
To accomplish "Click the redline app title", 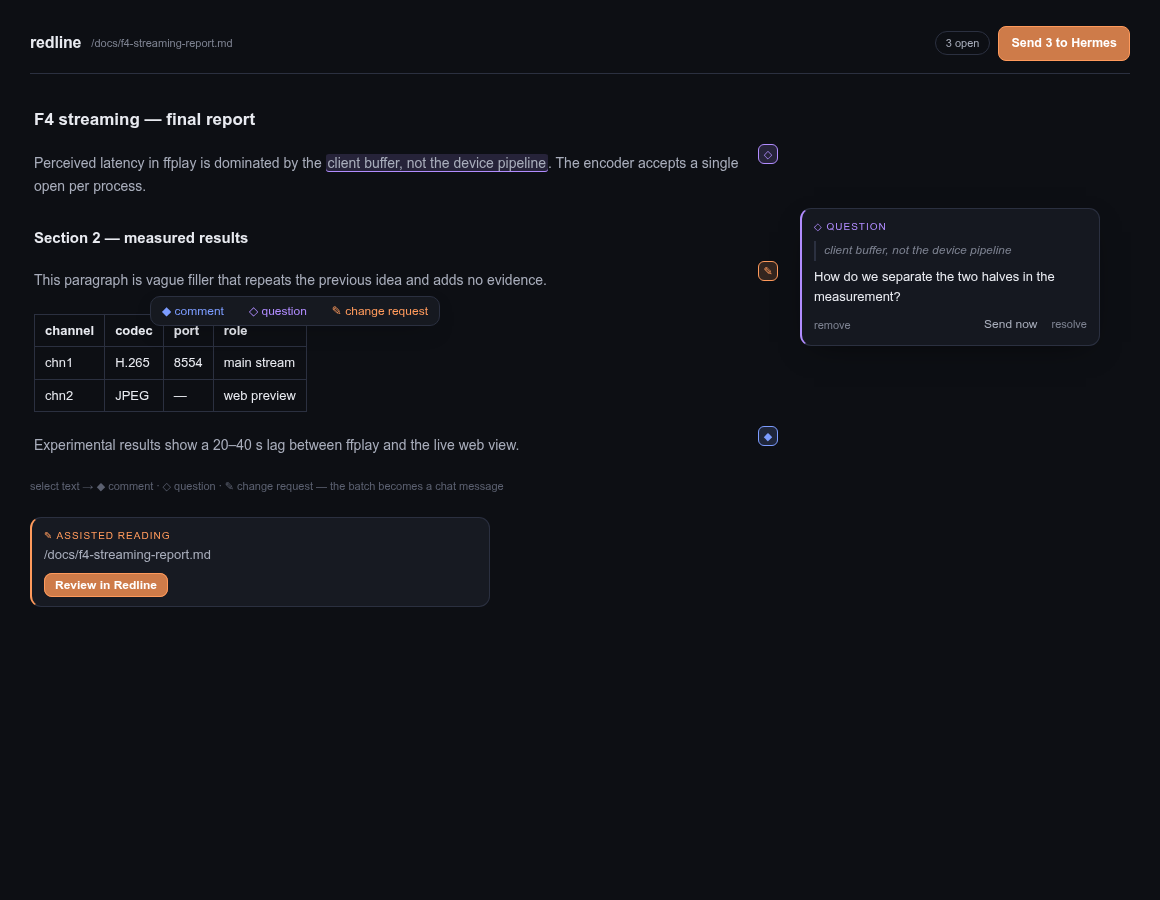I will tap(55, 43).
